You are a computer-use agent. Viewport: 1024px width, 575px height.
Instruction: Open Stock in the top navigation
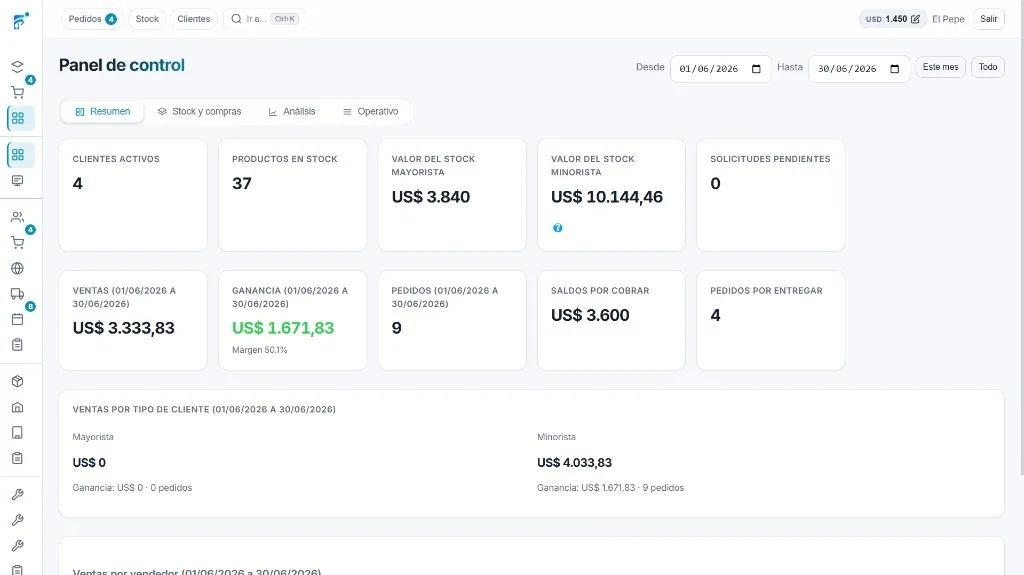point(147,19)
